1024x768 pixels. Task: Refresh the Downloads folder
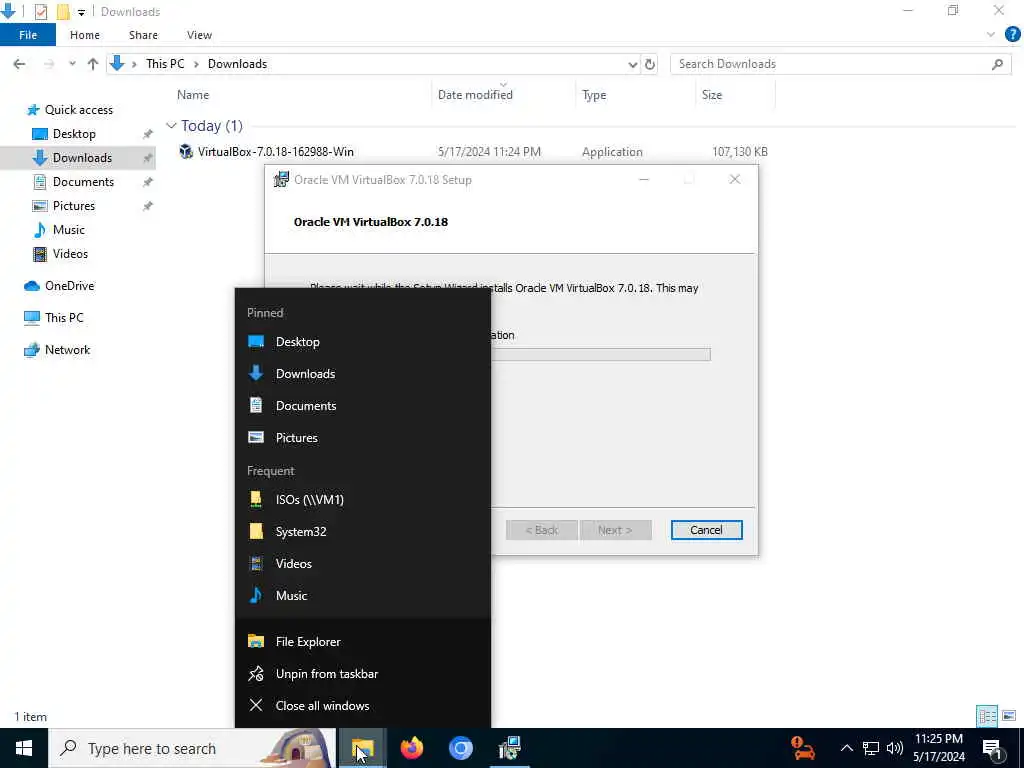[x=650, y=64]
